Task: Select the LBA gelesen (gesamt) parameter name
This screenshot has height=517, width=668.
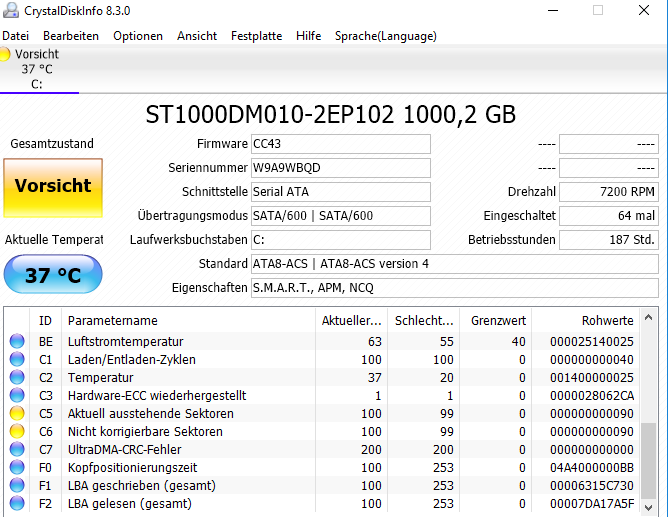Action: pyautogui.click(x=130, y=503)
